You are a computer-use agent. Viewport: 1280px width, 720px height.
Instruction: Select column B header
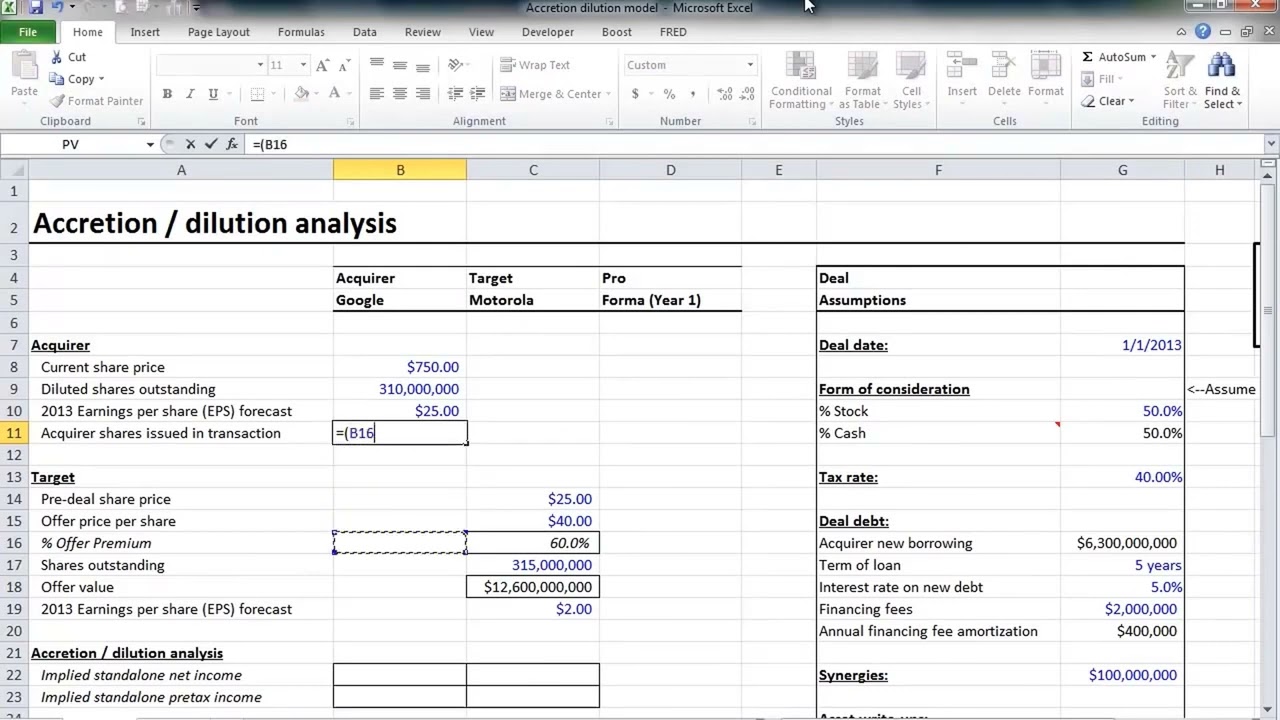[400, 171]
